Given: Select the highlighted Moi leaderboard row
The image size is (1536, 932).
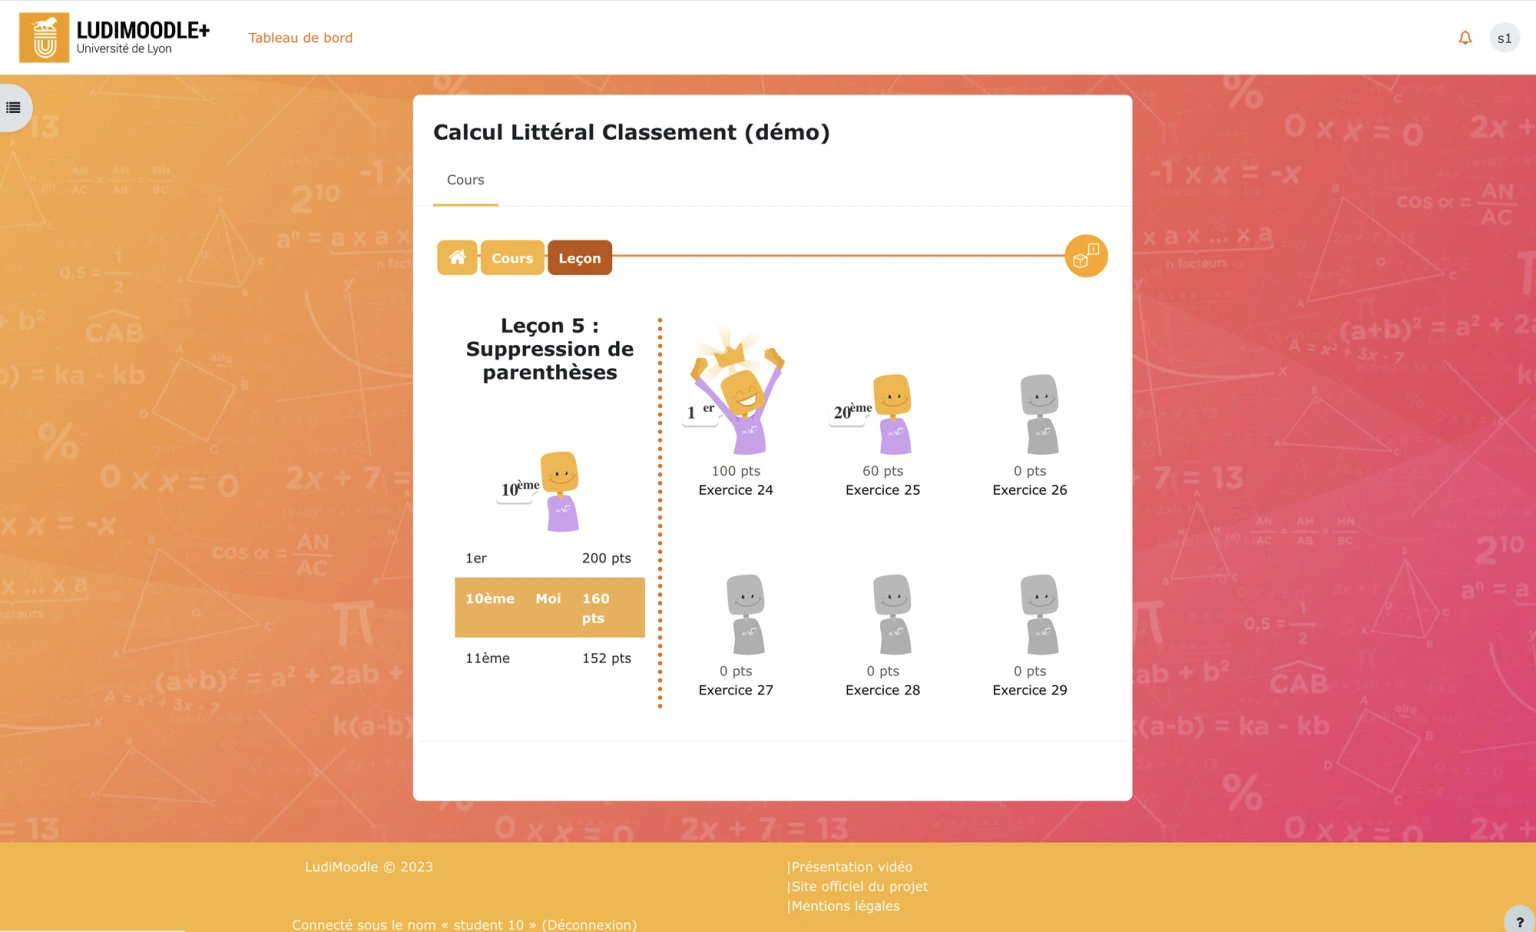Looking at the screenshot, I should point(549,607).
